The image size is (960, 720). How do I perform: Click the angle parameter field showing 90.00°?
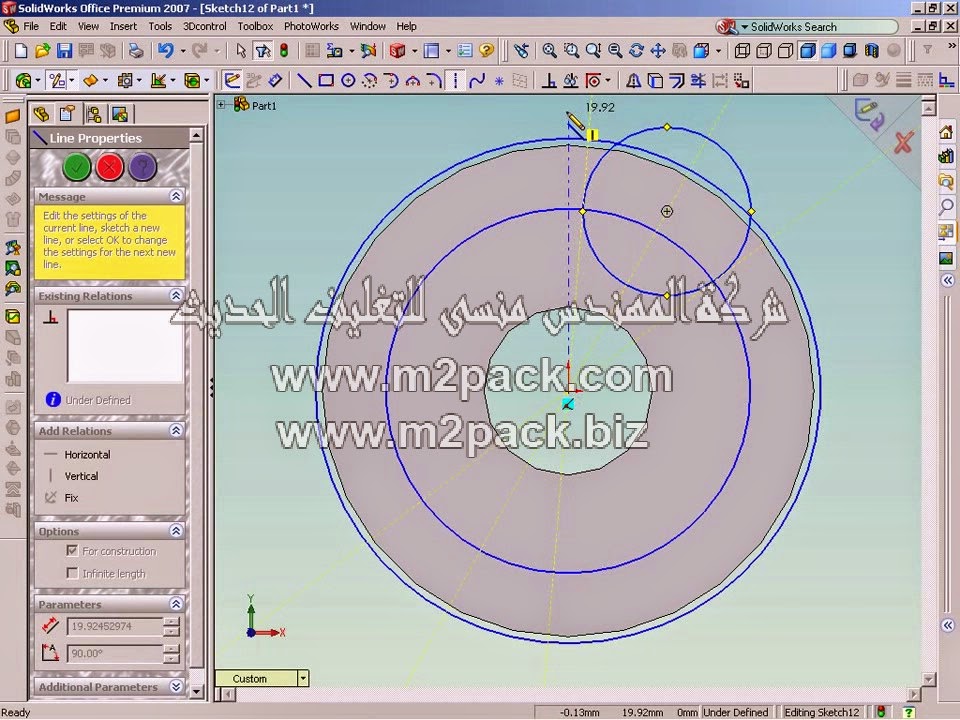click(115, 653)
